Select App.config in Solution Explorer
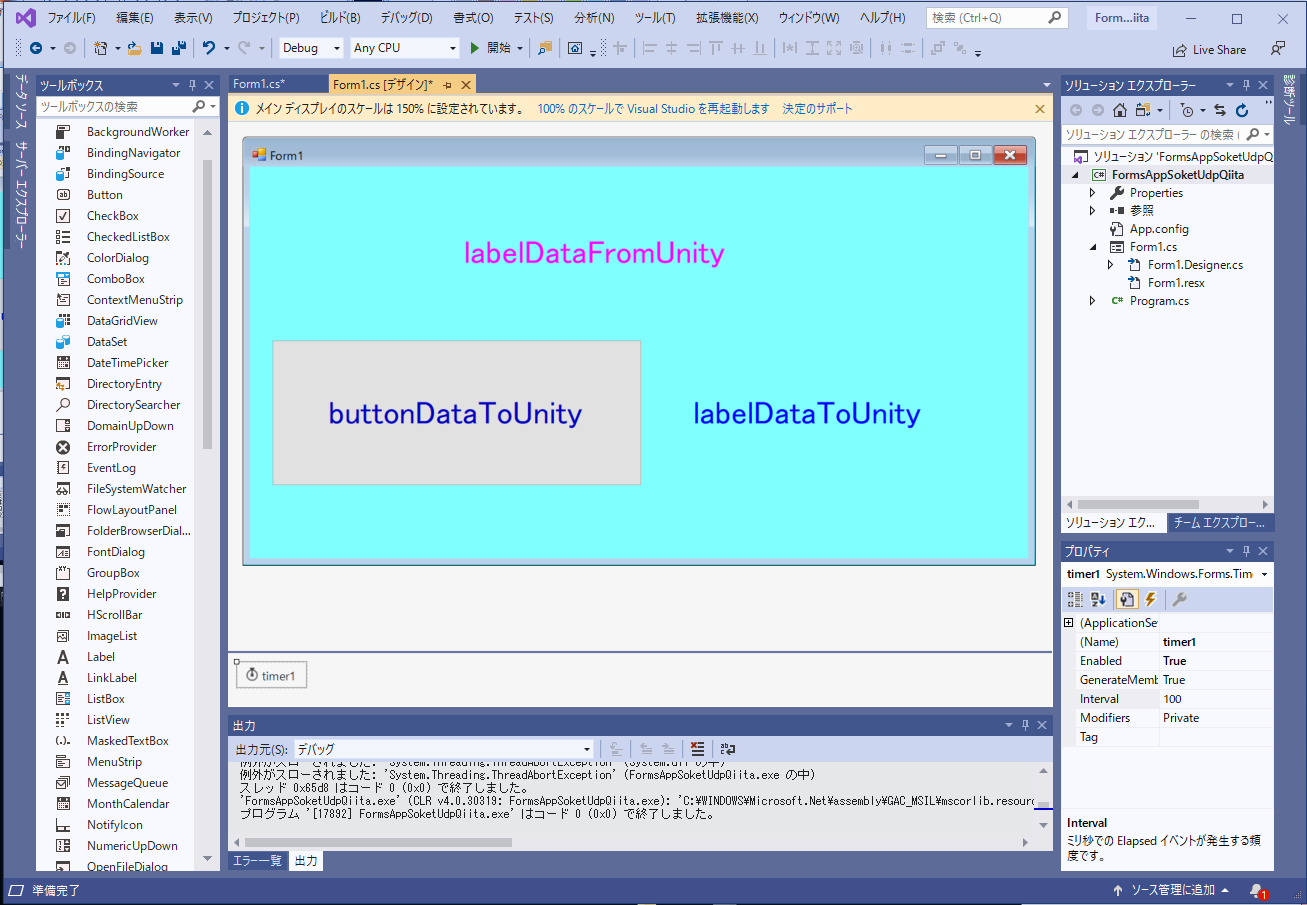 click(1159, 229)
